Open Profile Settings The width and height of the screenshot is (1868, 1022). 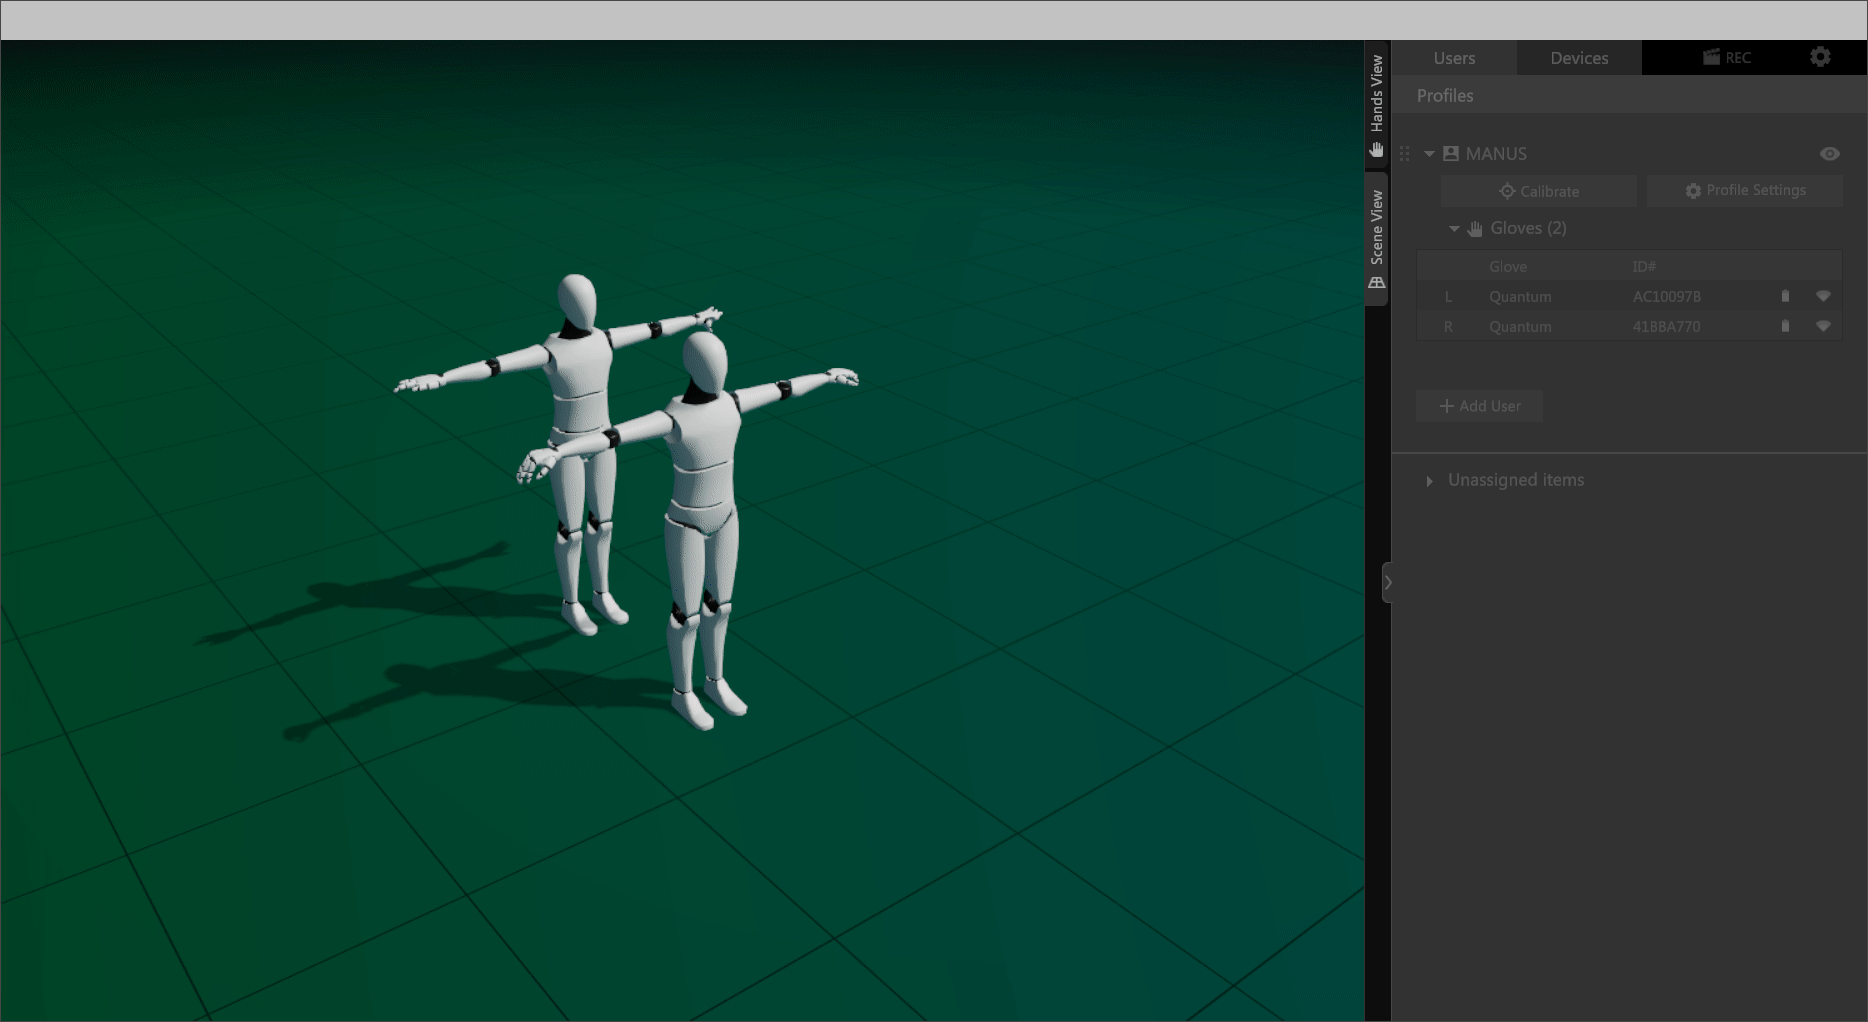click(x=1744, y=191)
